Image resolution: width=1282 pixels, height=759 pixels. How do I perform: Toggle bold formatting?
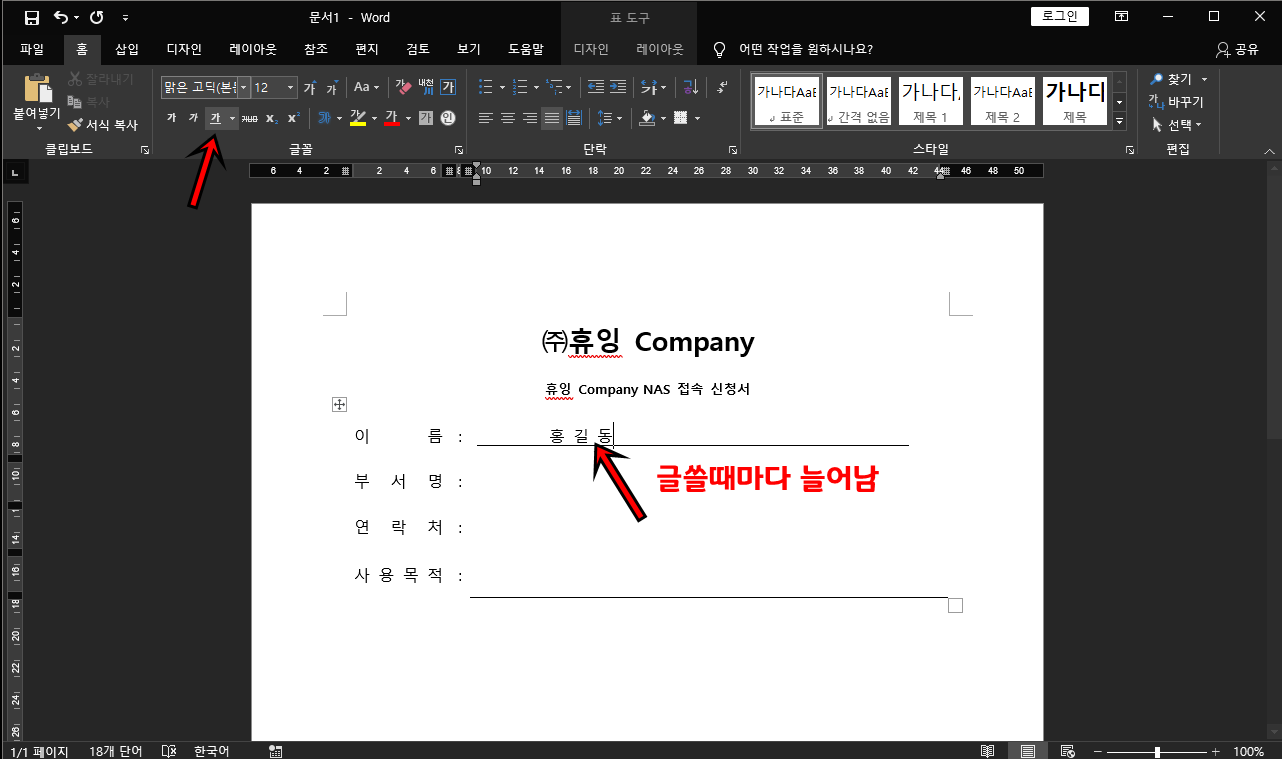pos(171,118)
